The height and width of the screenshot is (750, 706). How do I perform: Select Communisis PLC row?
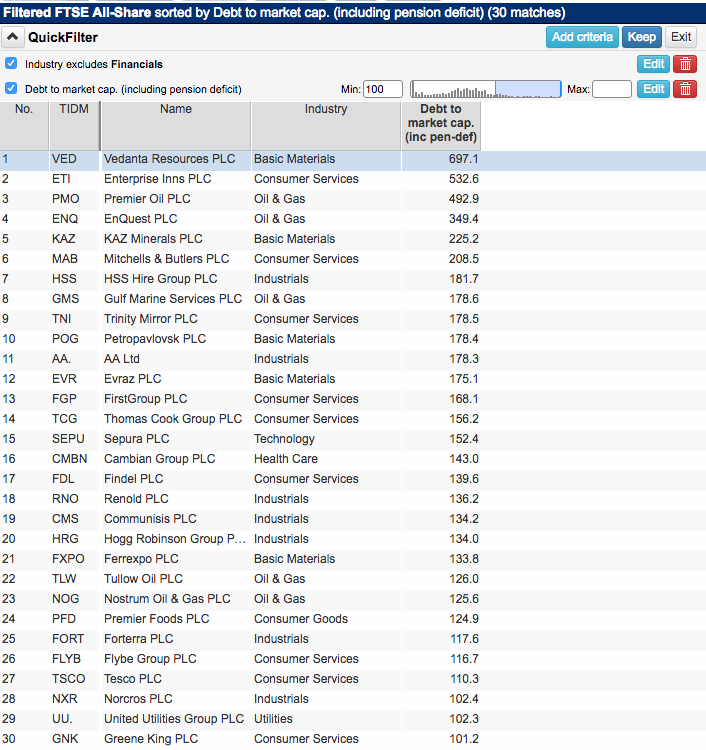click(x=353, y=519)
